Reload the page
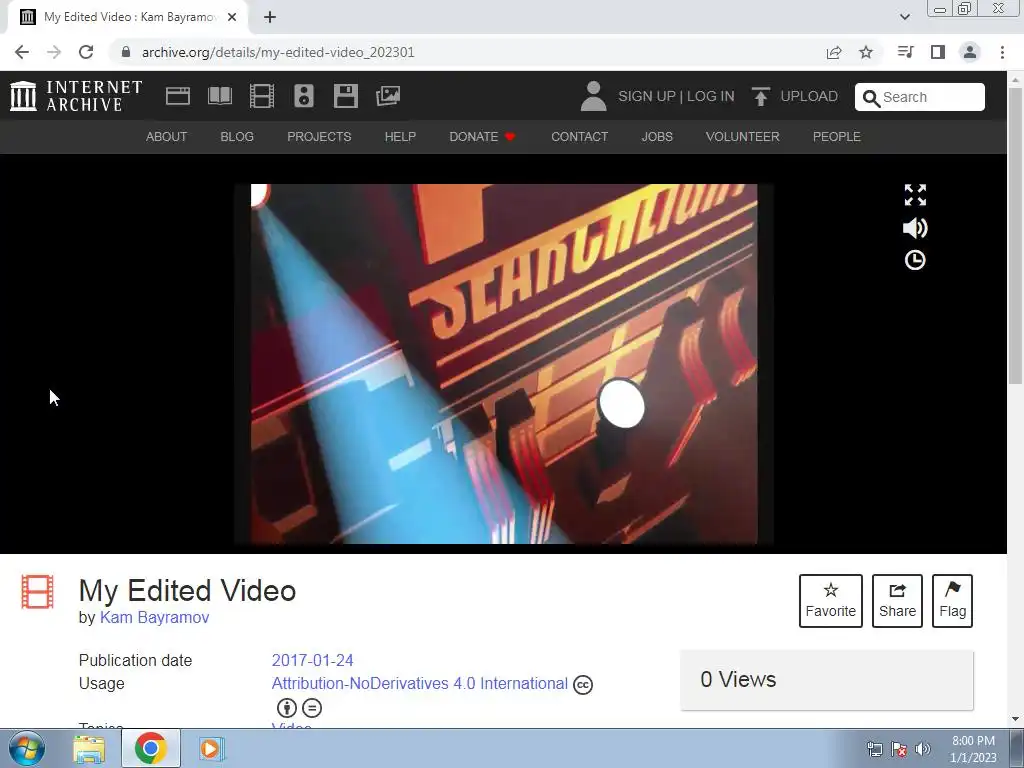 [x=86, y=52]
